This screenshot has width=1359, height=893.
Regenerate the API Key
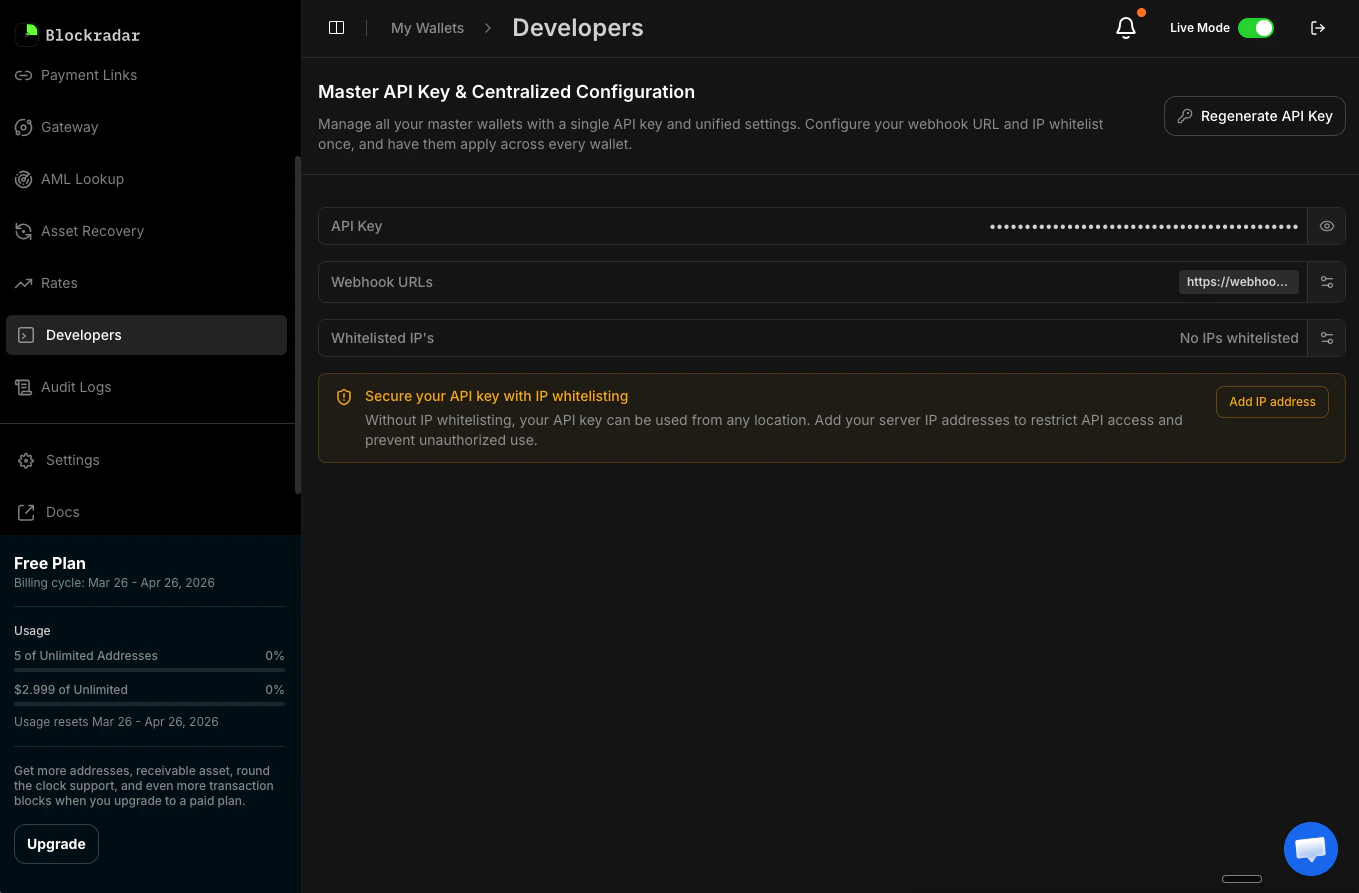[x=1254, y=116]
